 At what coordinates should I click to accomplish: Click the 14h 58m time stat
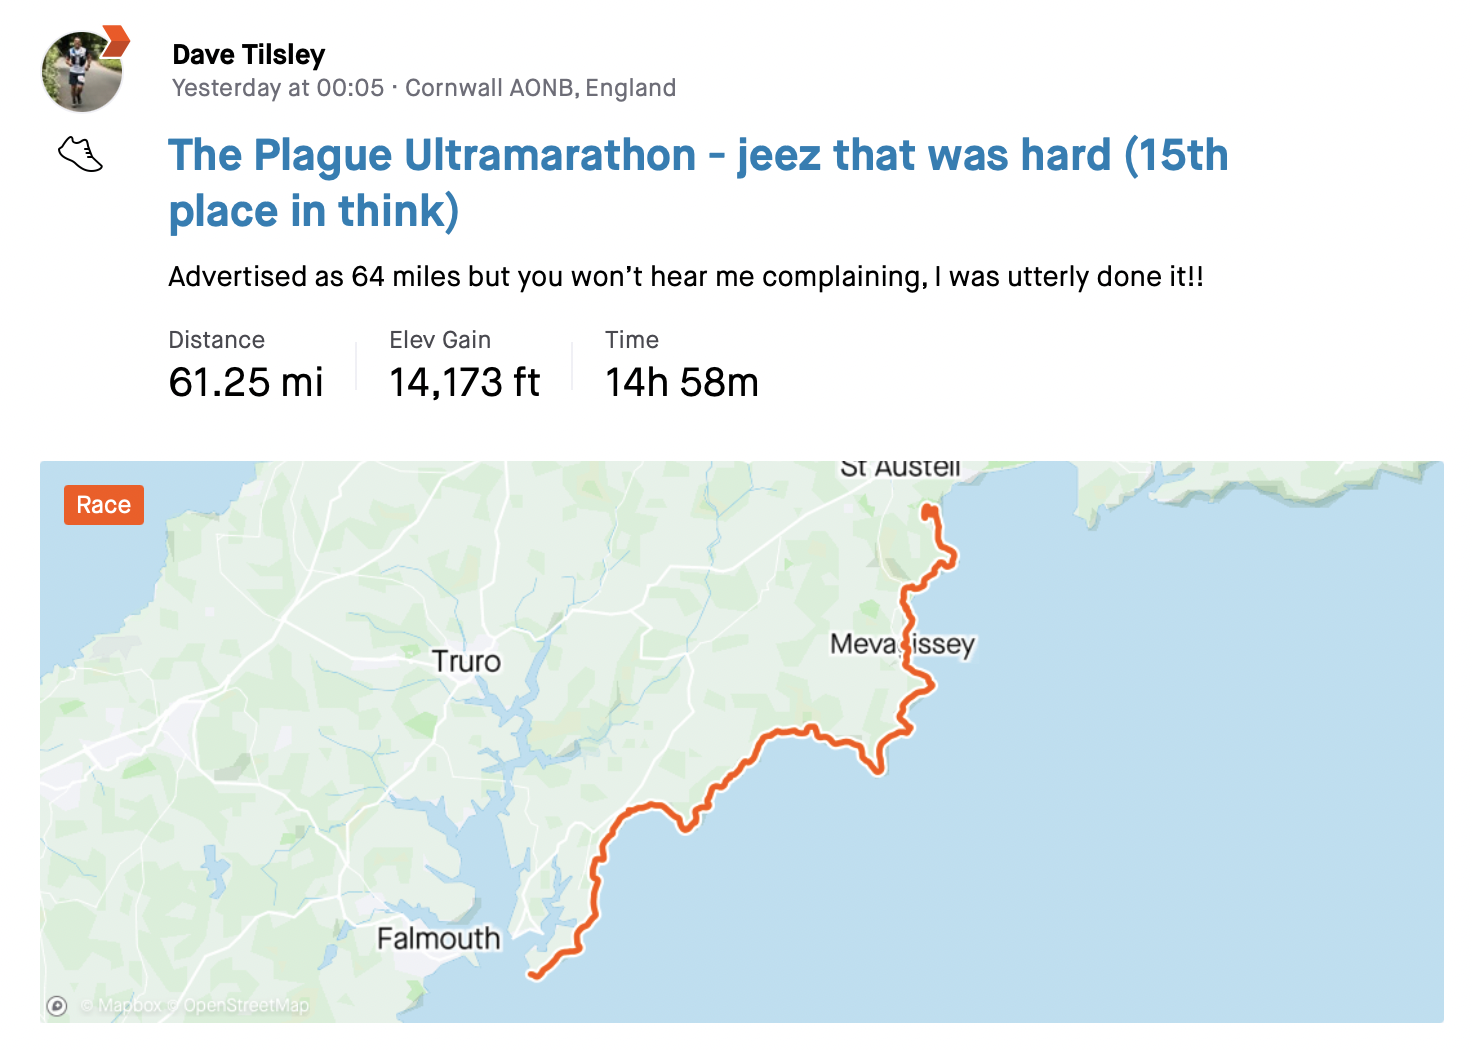[x=682, y=382]
